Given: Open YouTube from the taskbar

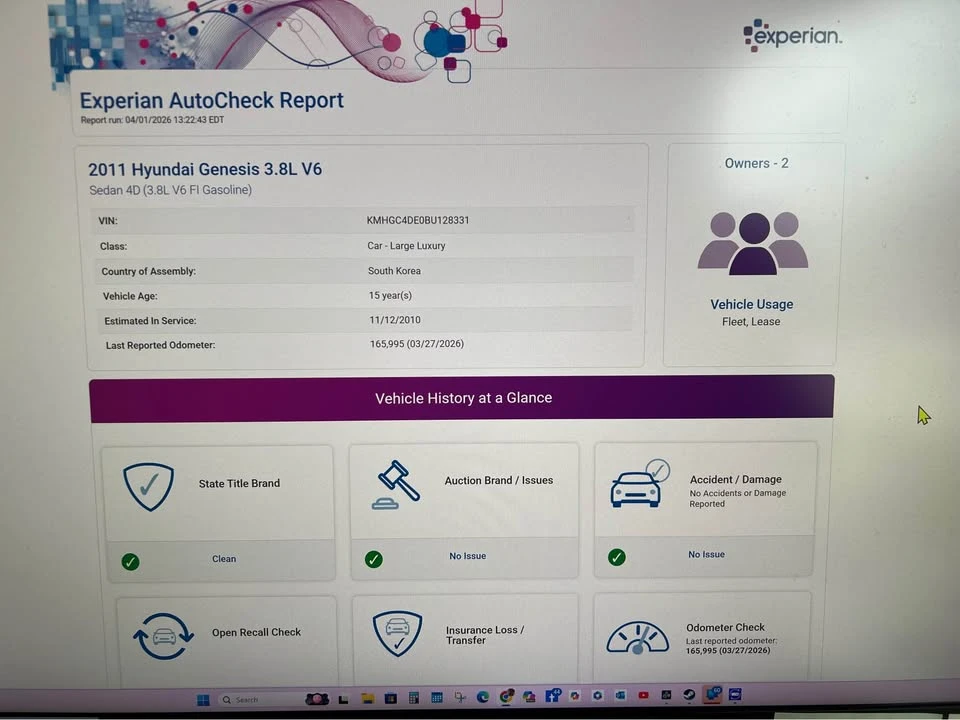Looking at the screenshot, I should (x=643, y=695).
